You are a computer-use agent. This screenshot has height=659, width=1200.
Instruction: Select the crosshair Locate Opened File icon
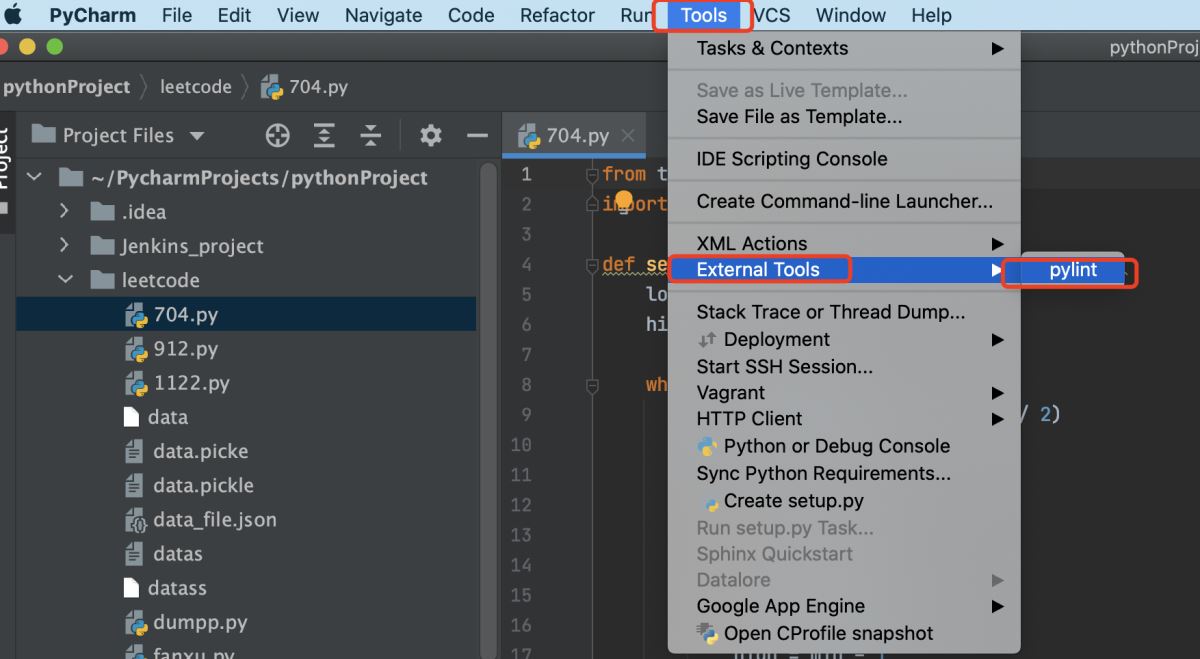coord(277,134)
